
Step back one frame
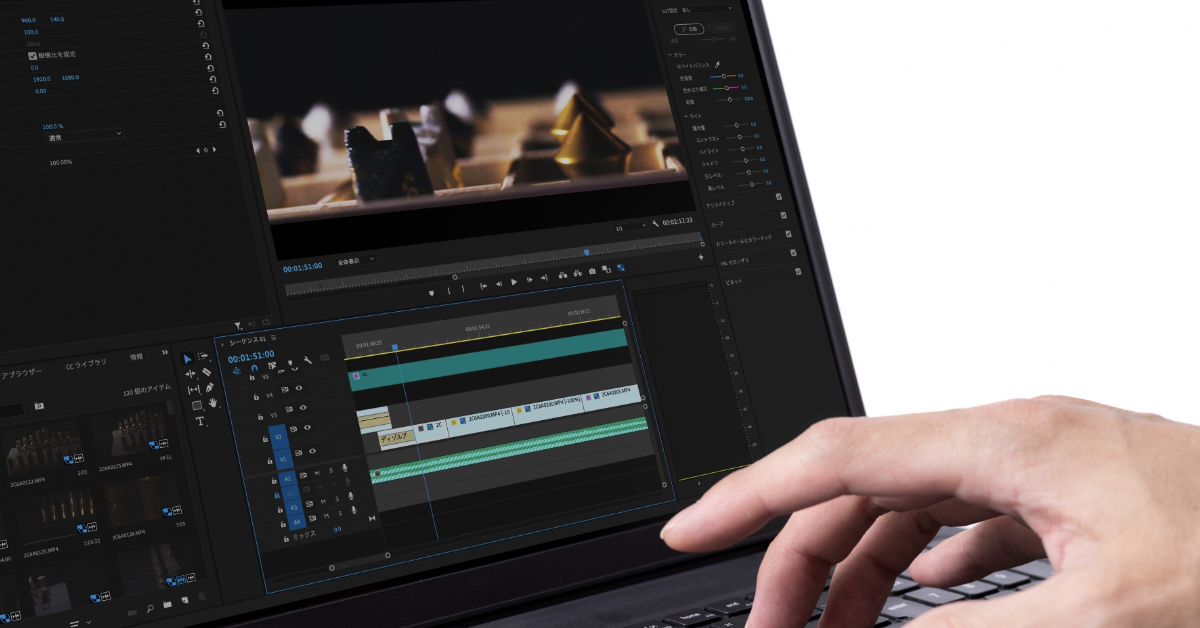[499, 284]
